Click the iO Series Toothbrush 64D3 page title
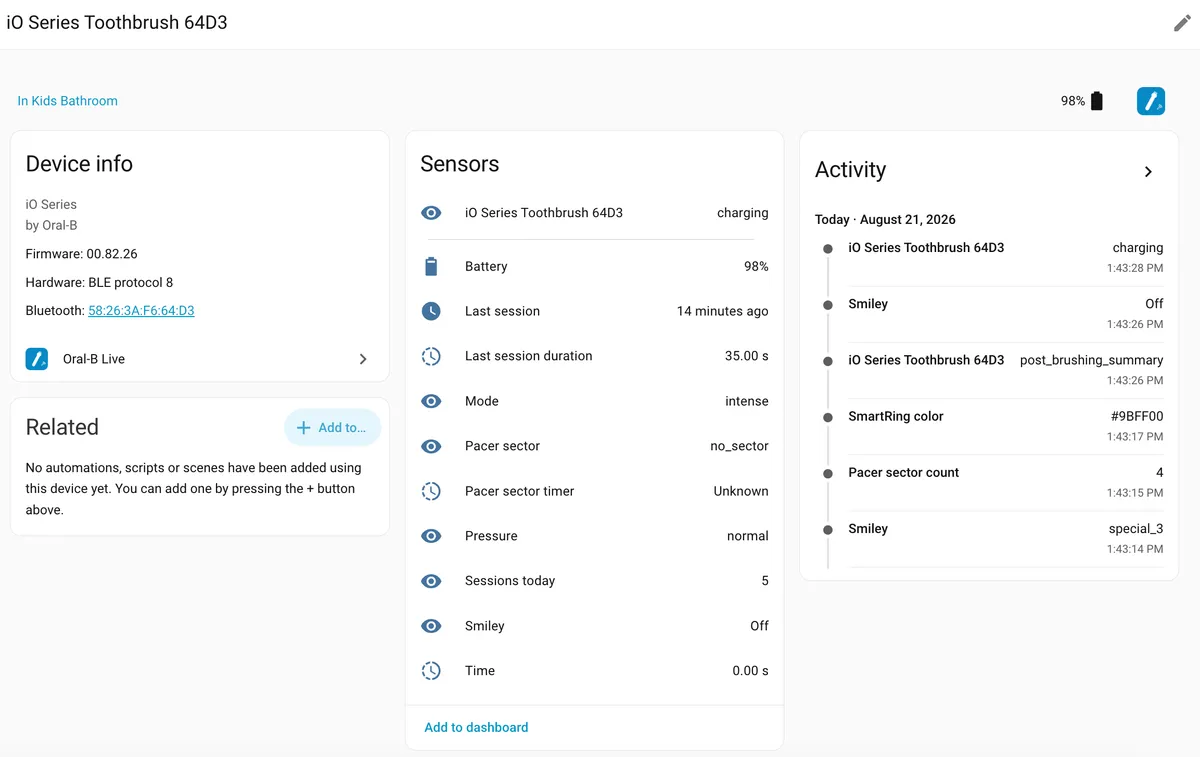The image size is (1200, 757). point(117,22)
